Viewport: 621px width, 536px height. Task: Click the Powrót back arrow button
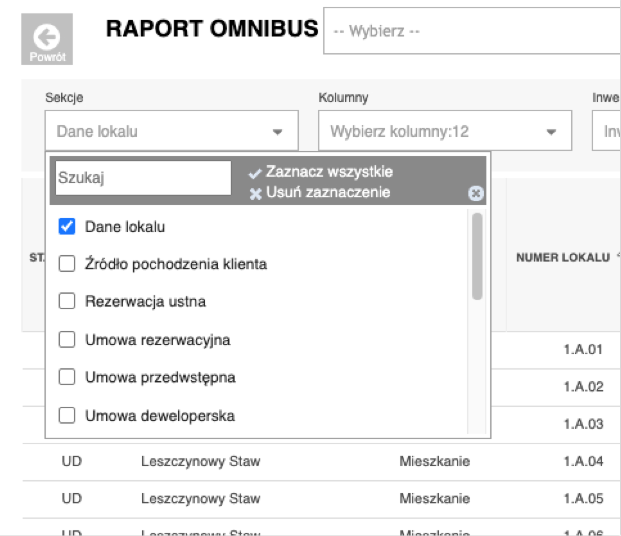click(47, 39)
